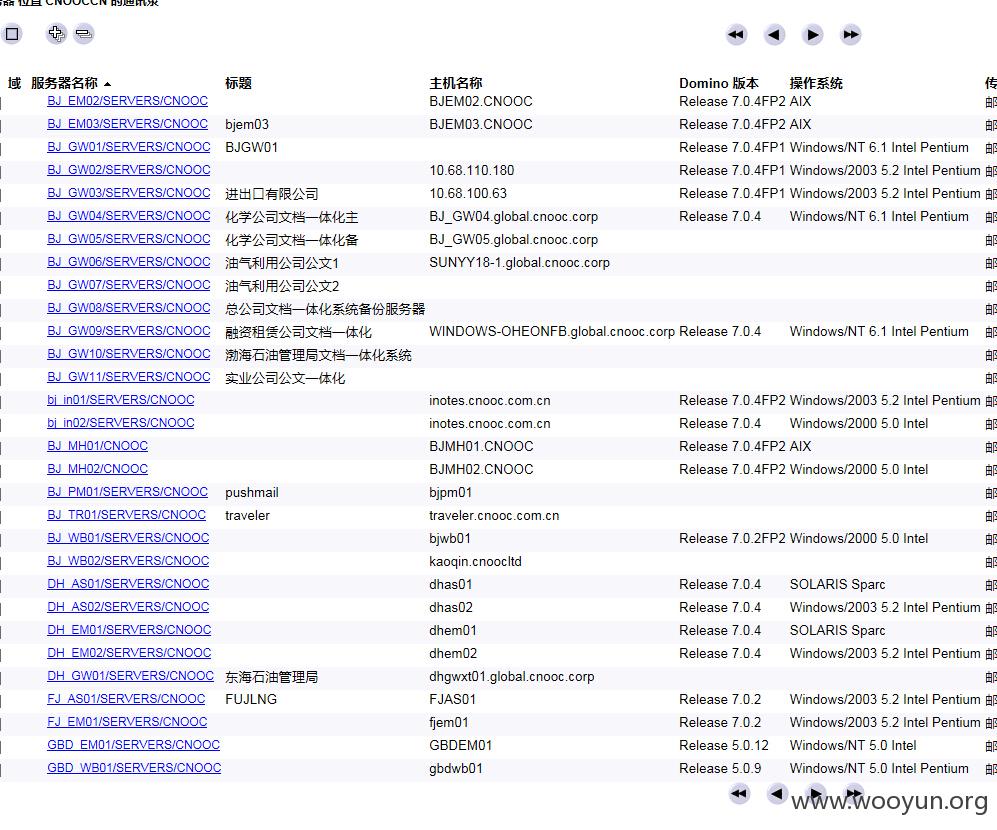Open BJ_GW01/SERVERS/CNOOC server link
997x830 pixels.
point(128,146)
